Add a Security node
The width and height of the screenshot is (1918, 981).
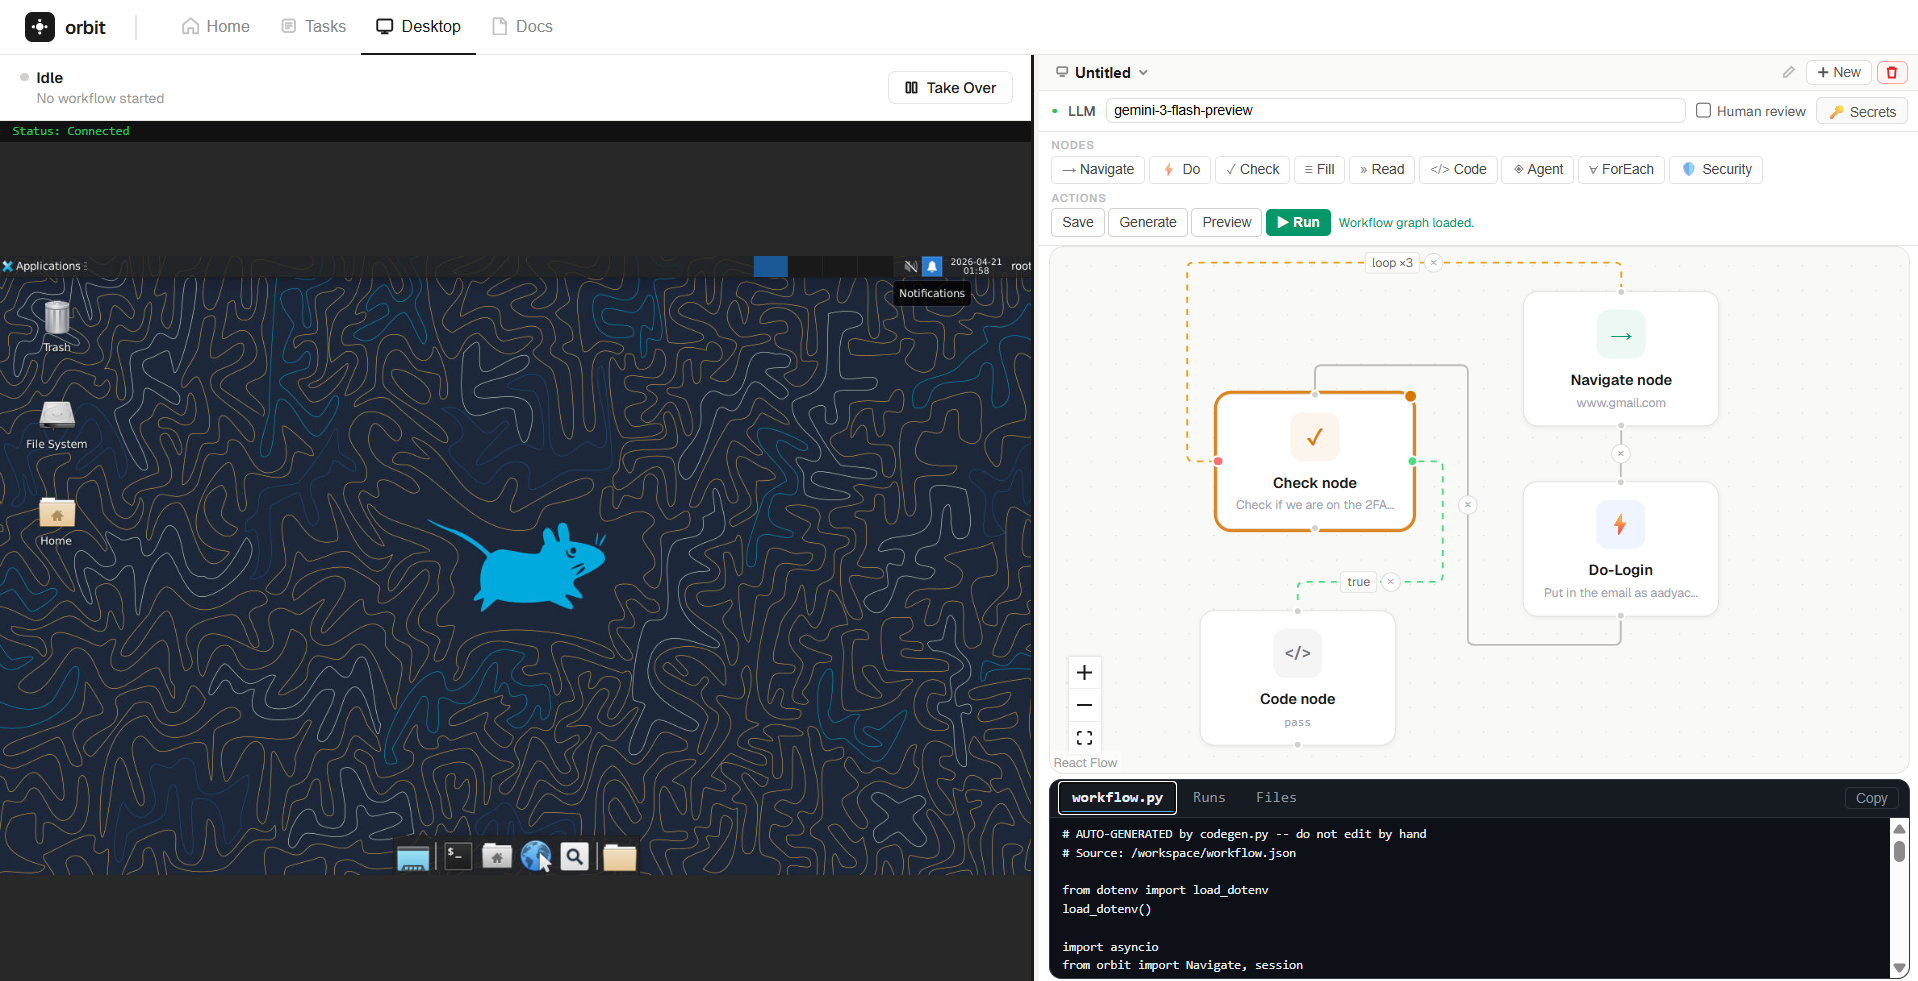(1716, 170)
